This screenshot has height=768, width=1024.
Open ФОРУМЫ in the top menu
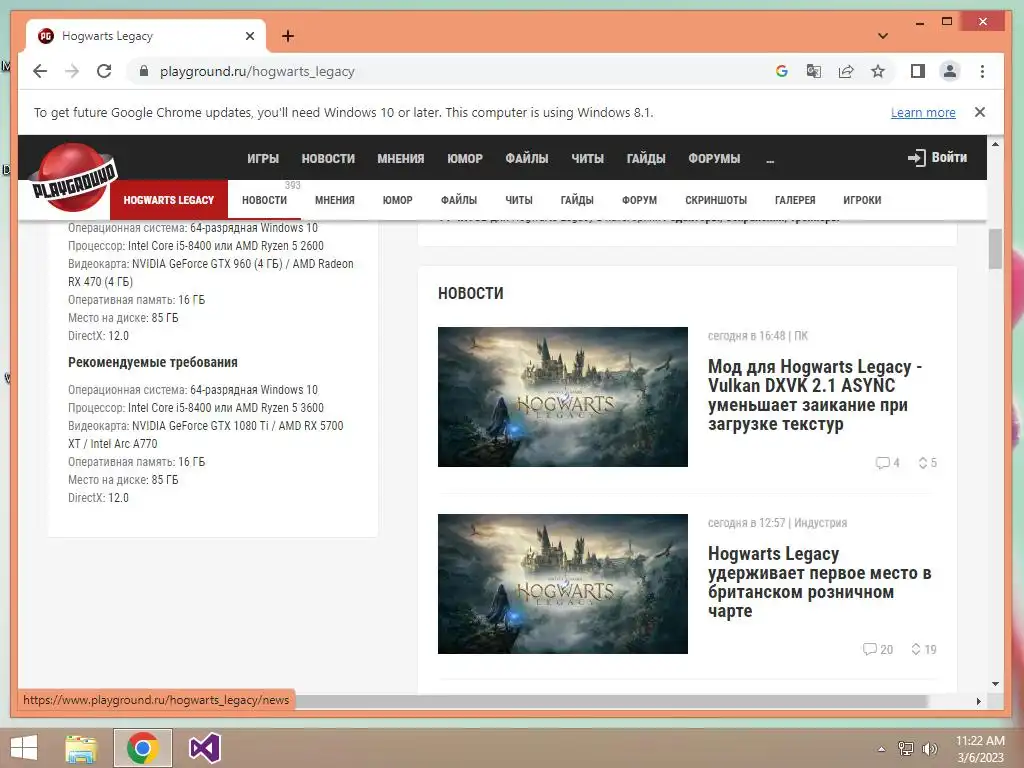pyautogui.click(x=714, y=159)
